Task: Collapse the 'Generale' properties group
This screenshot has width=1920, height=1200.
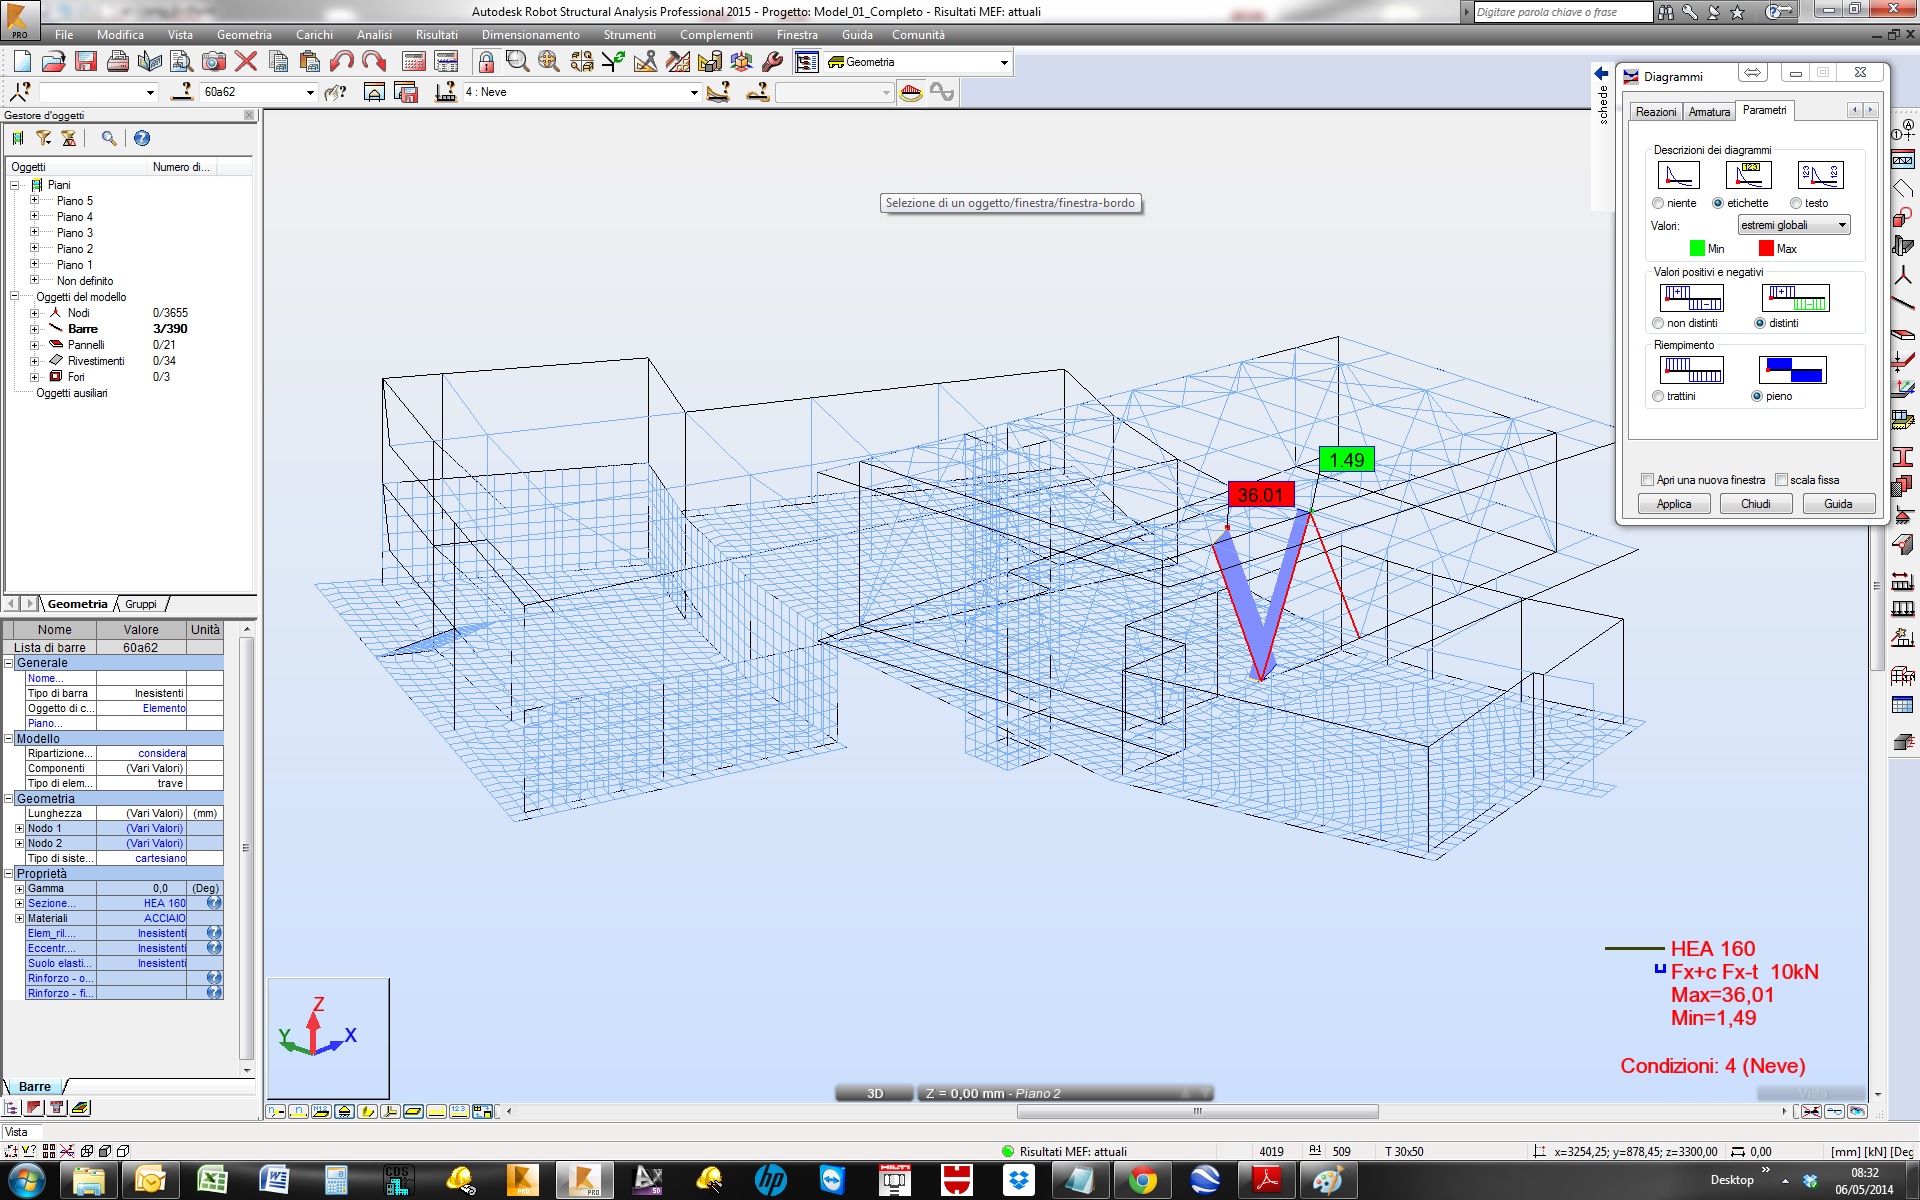Action: click(9, 663)
